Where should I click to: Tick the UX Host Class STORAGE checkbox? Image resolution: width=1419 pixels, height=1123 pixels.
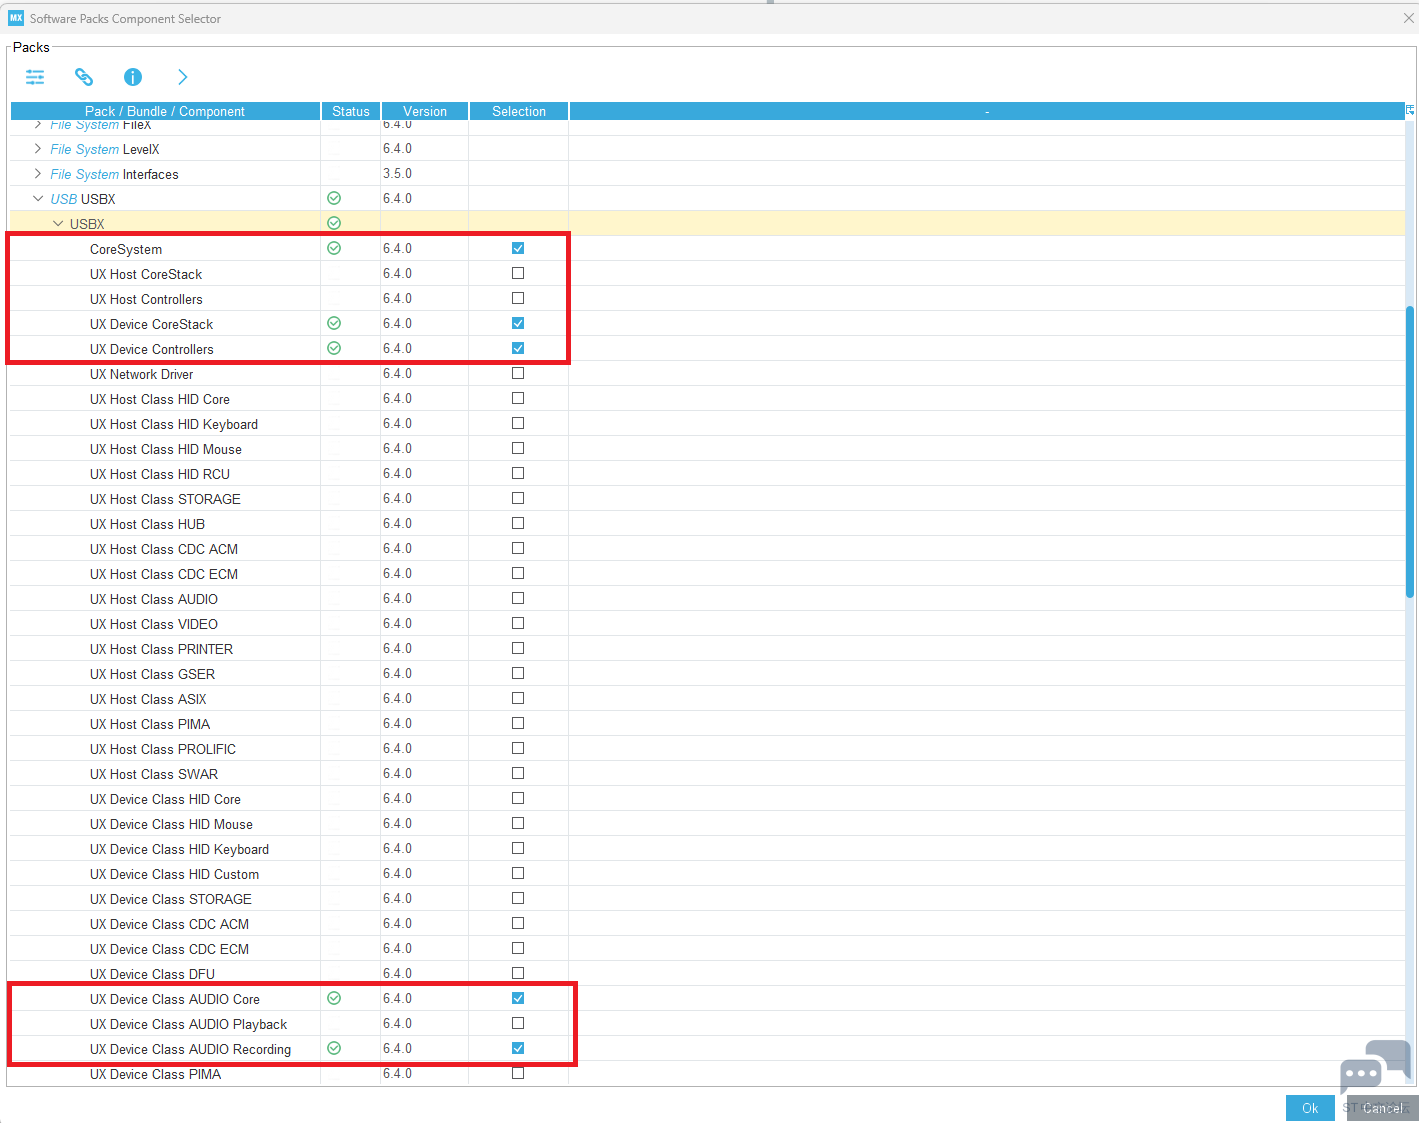click(518, 498)
